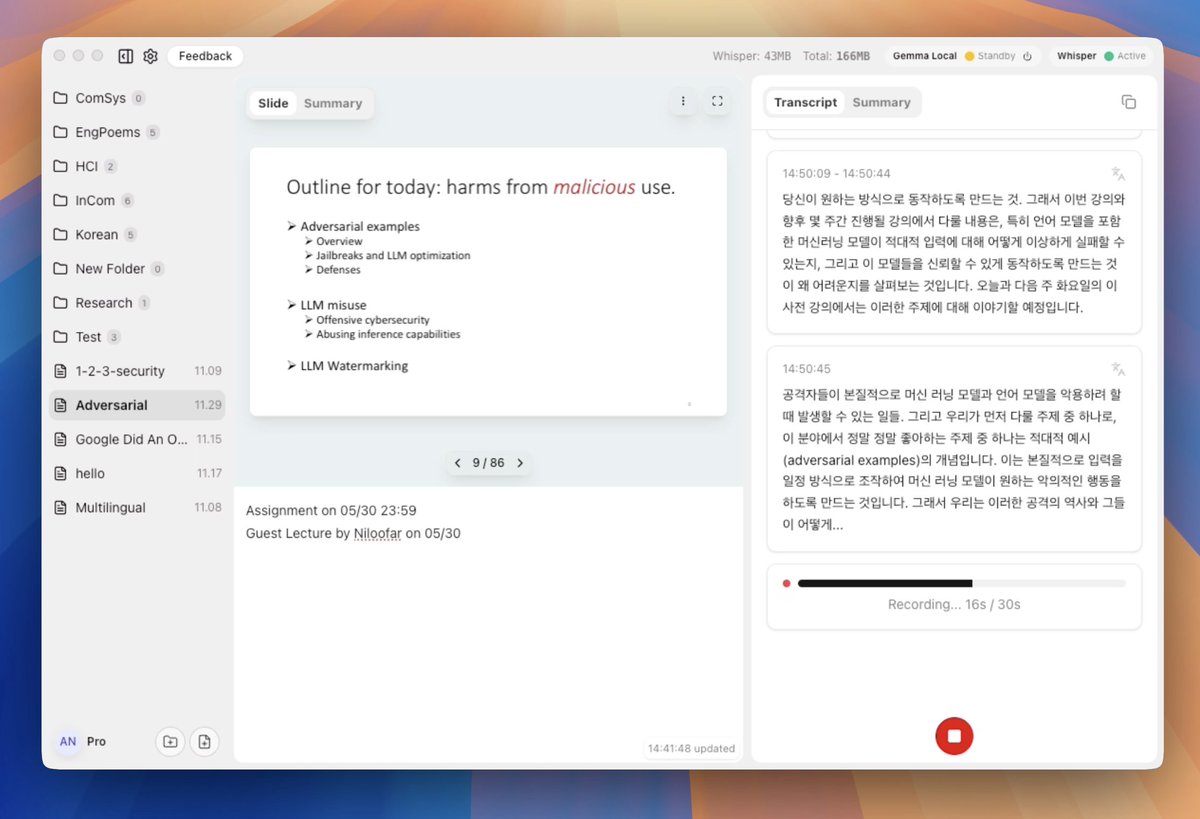
Task: Open the EngPoems folder
Action: click(136, 132)
